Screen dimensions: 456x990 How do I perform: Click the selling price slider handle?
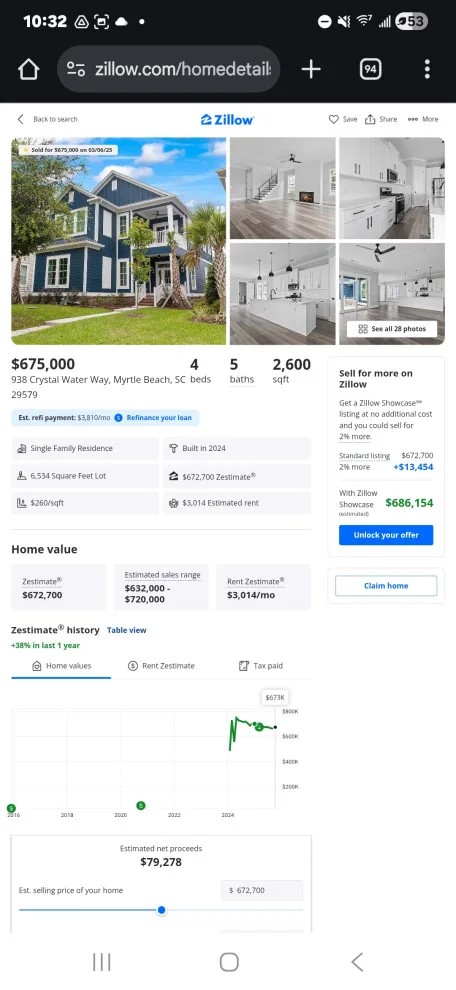[162, 910]
